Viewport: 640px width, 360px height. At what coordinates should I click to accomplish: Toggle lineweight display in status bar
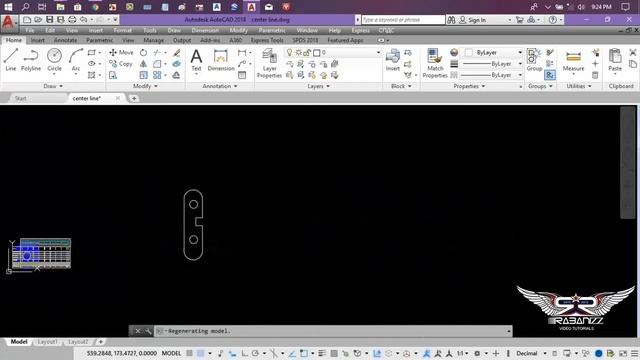click(x=322, y=353)
